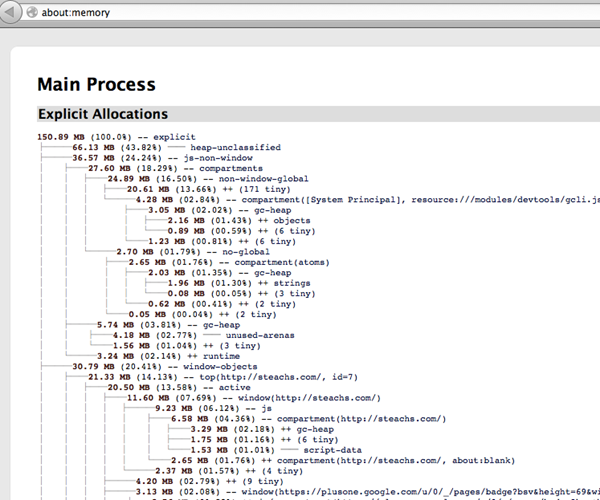Viewport: 600px width, 500px height.
Task: Expand the (6 tiny) 0.89 MB entry
Action: (x=241, y=231)
